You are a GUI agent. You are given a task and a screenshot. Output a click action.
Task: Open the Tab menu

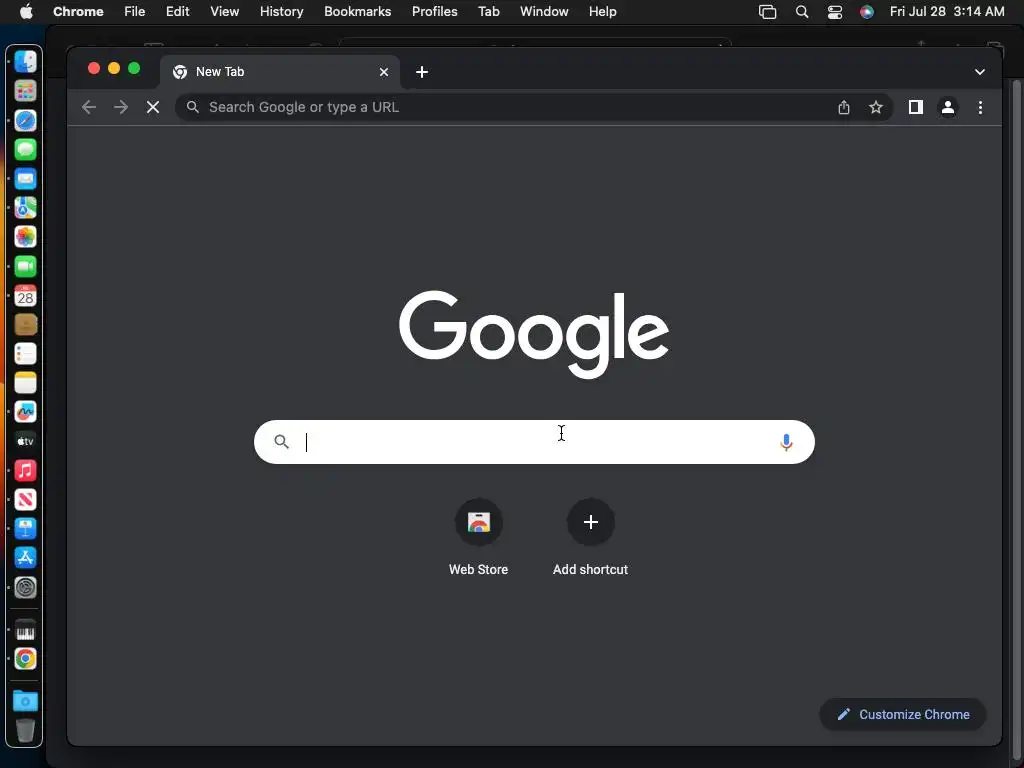[488, 12]
